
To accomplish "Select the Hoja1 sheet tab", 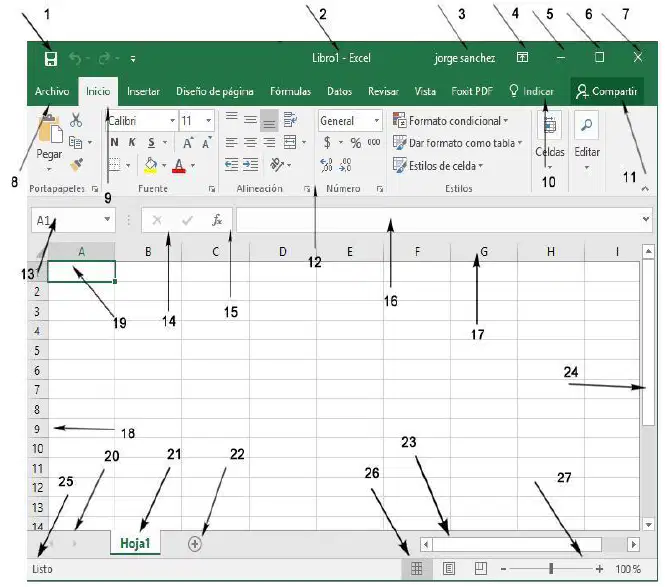I will tap(135, 543).
